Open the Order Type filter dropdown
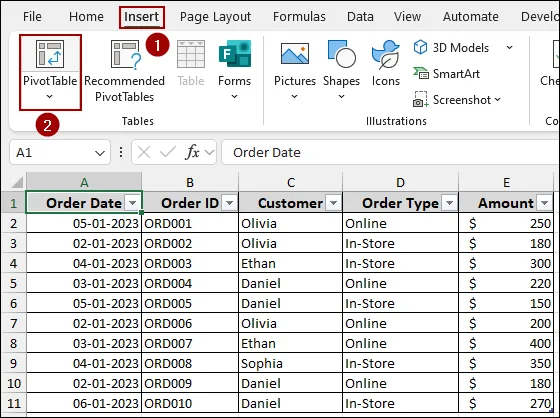The image size is (560, 418). (450, 203)
